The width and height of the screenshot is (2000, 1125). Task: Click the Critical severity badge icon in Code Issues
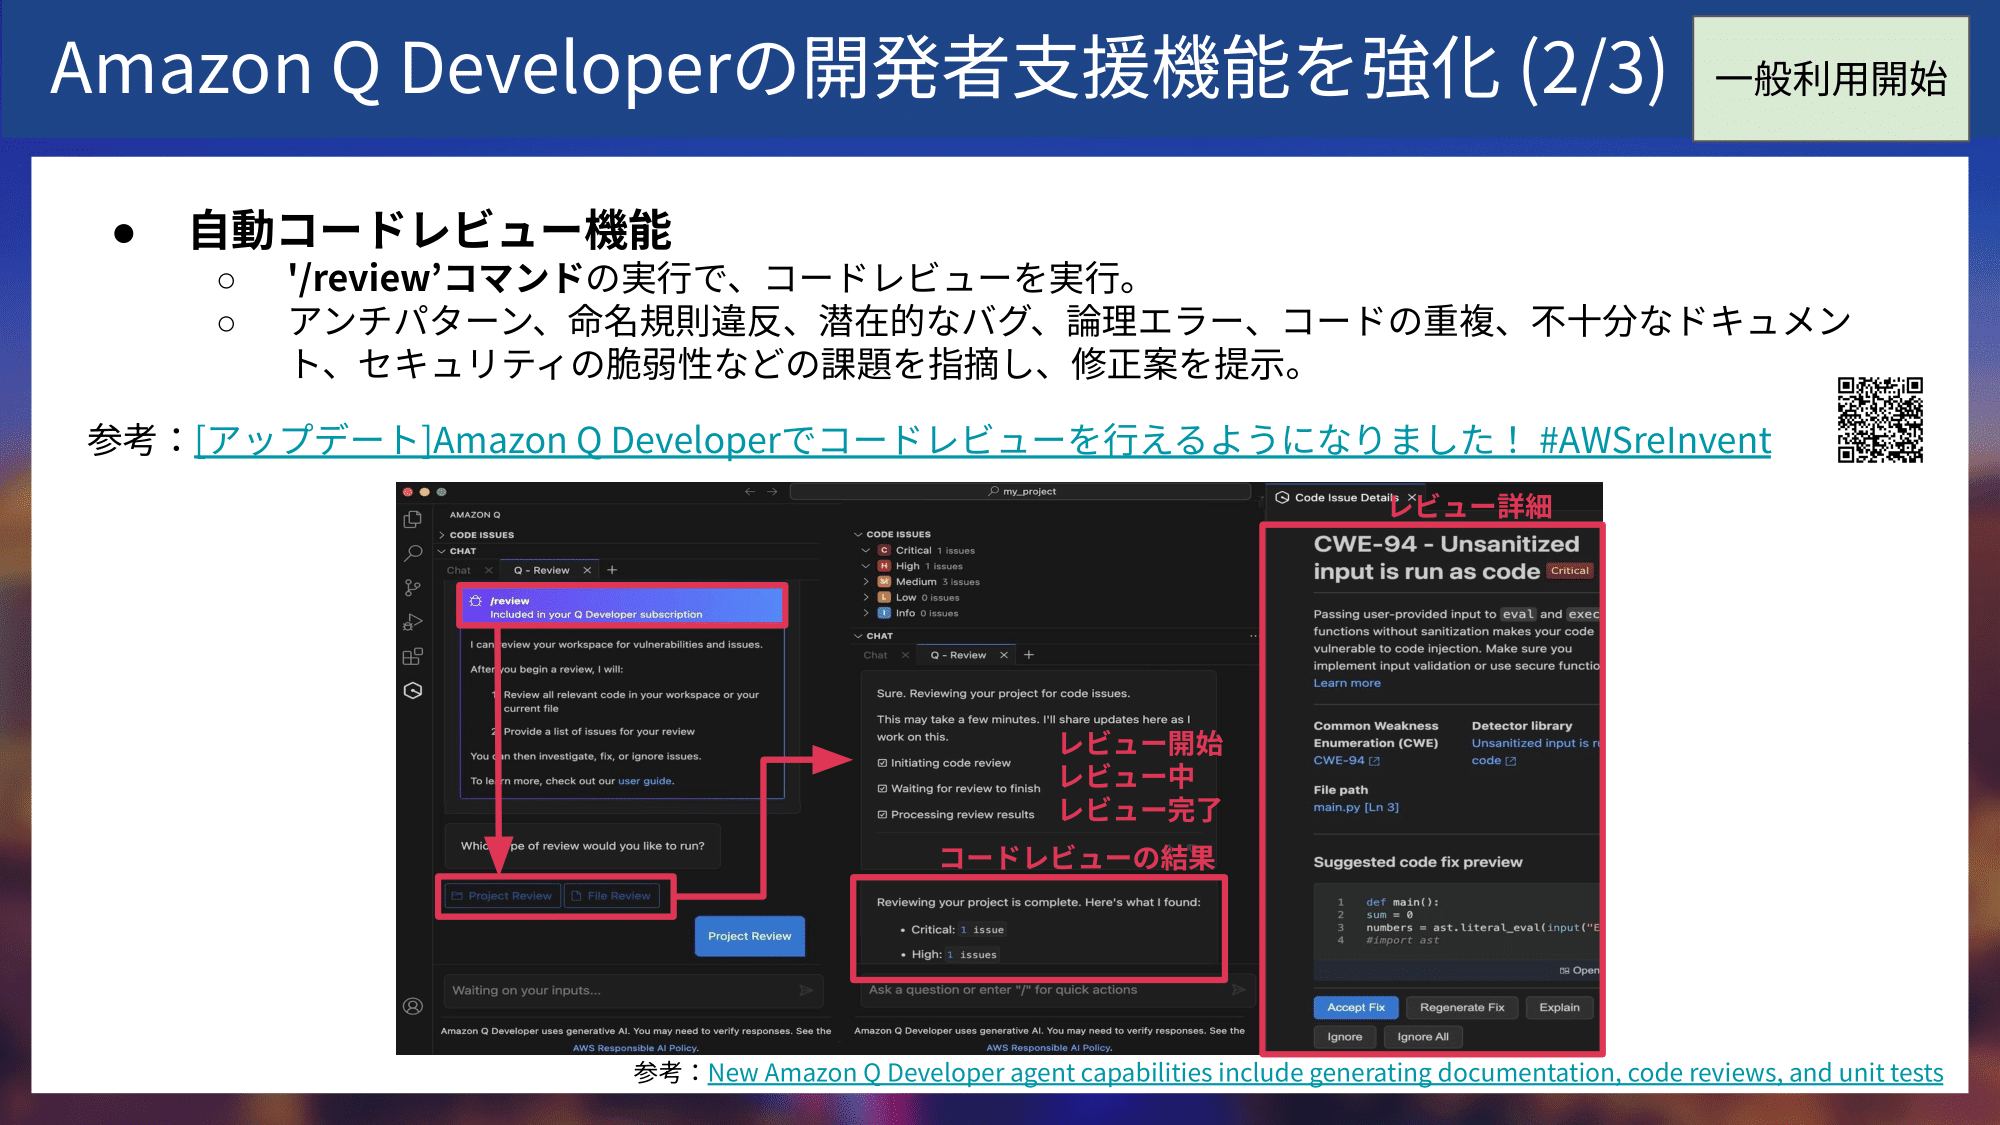884,550
